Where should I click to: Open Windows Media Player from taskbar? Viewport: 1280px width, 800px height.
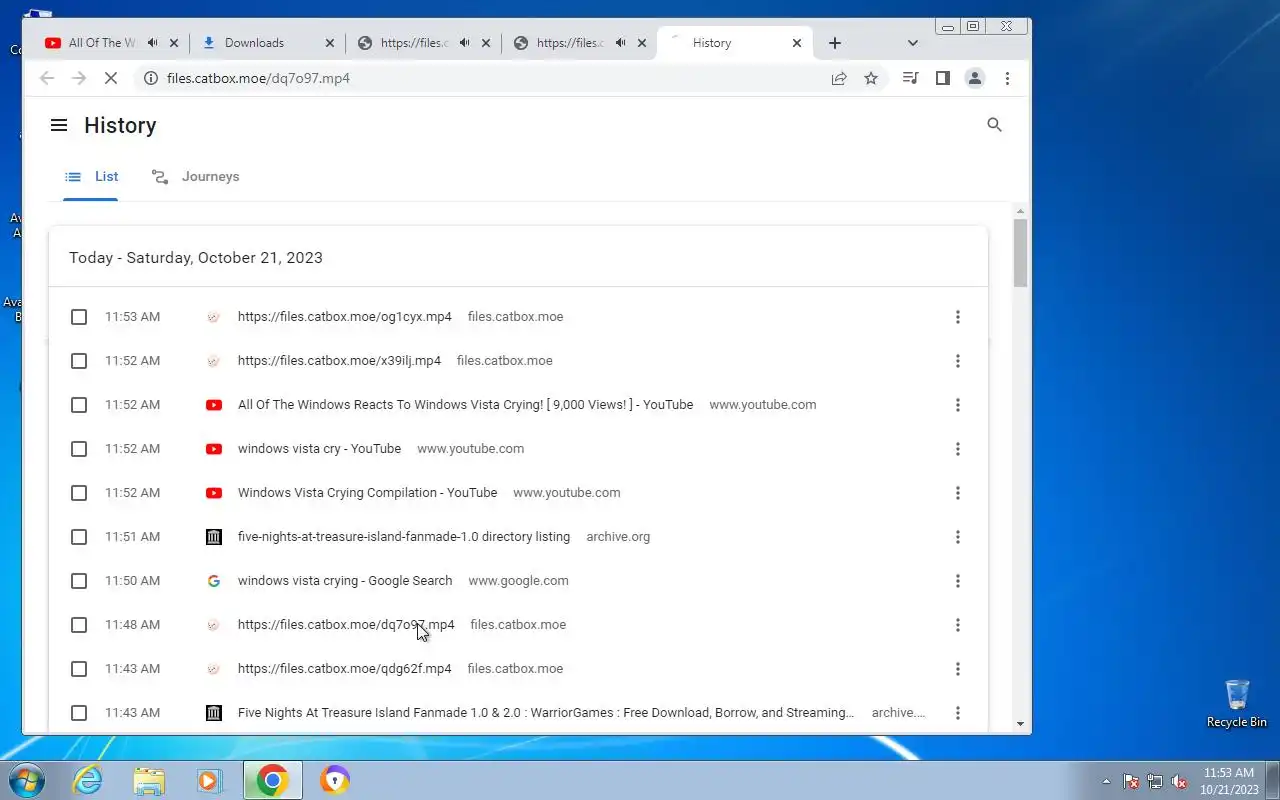pos(210,780)
